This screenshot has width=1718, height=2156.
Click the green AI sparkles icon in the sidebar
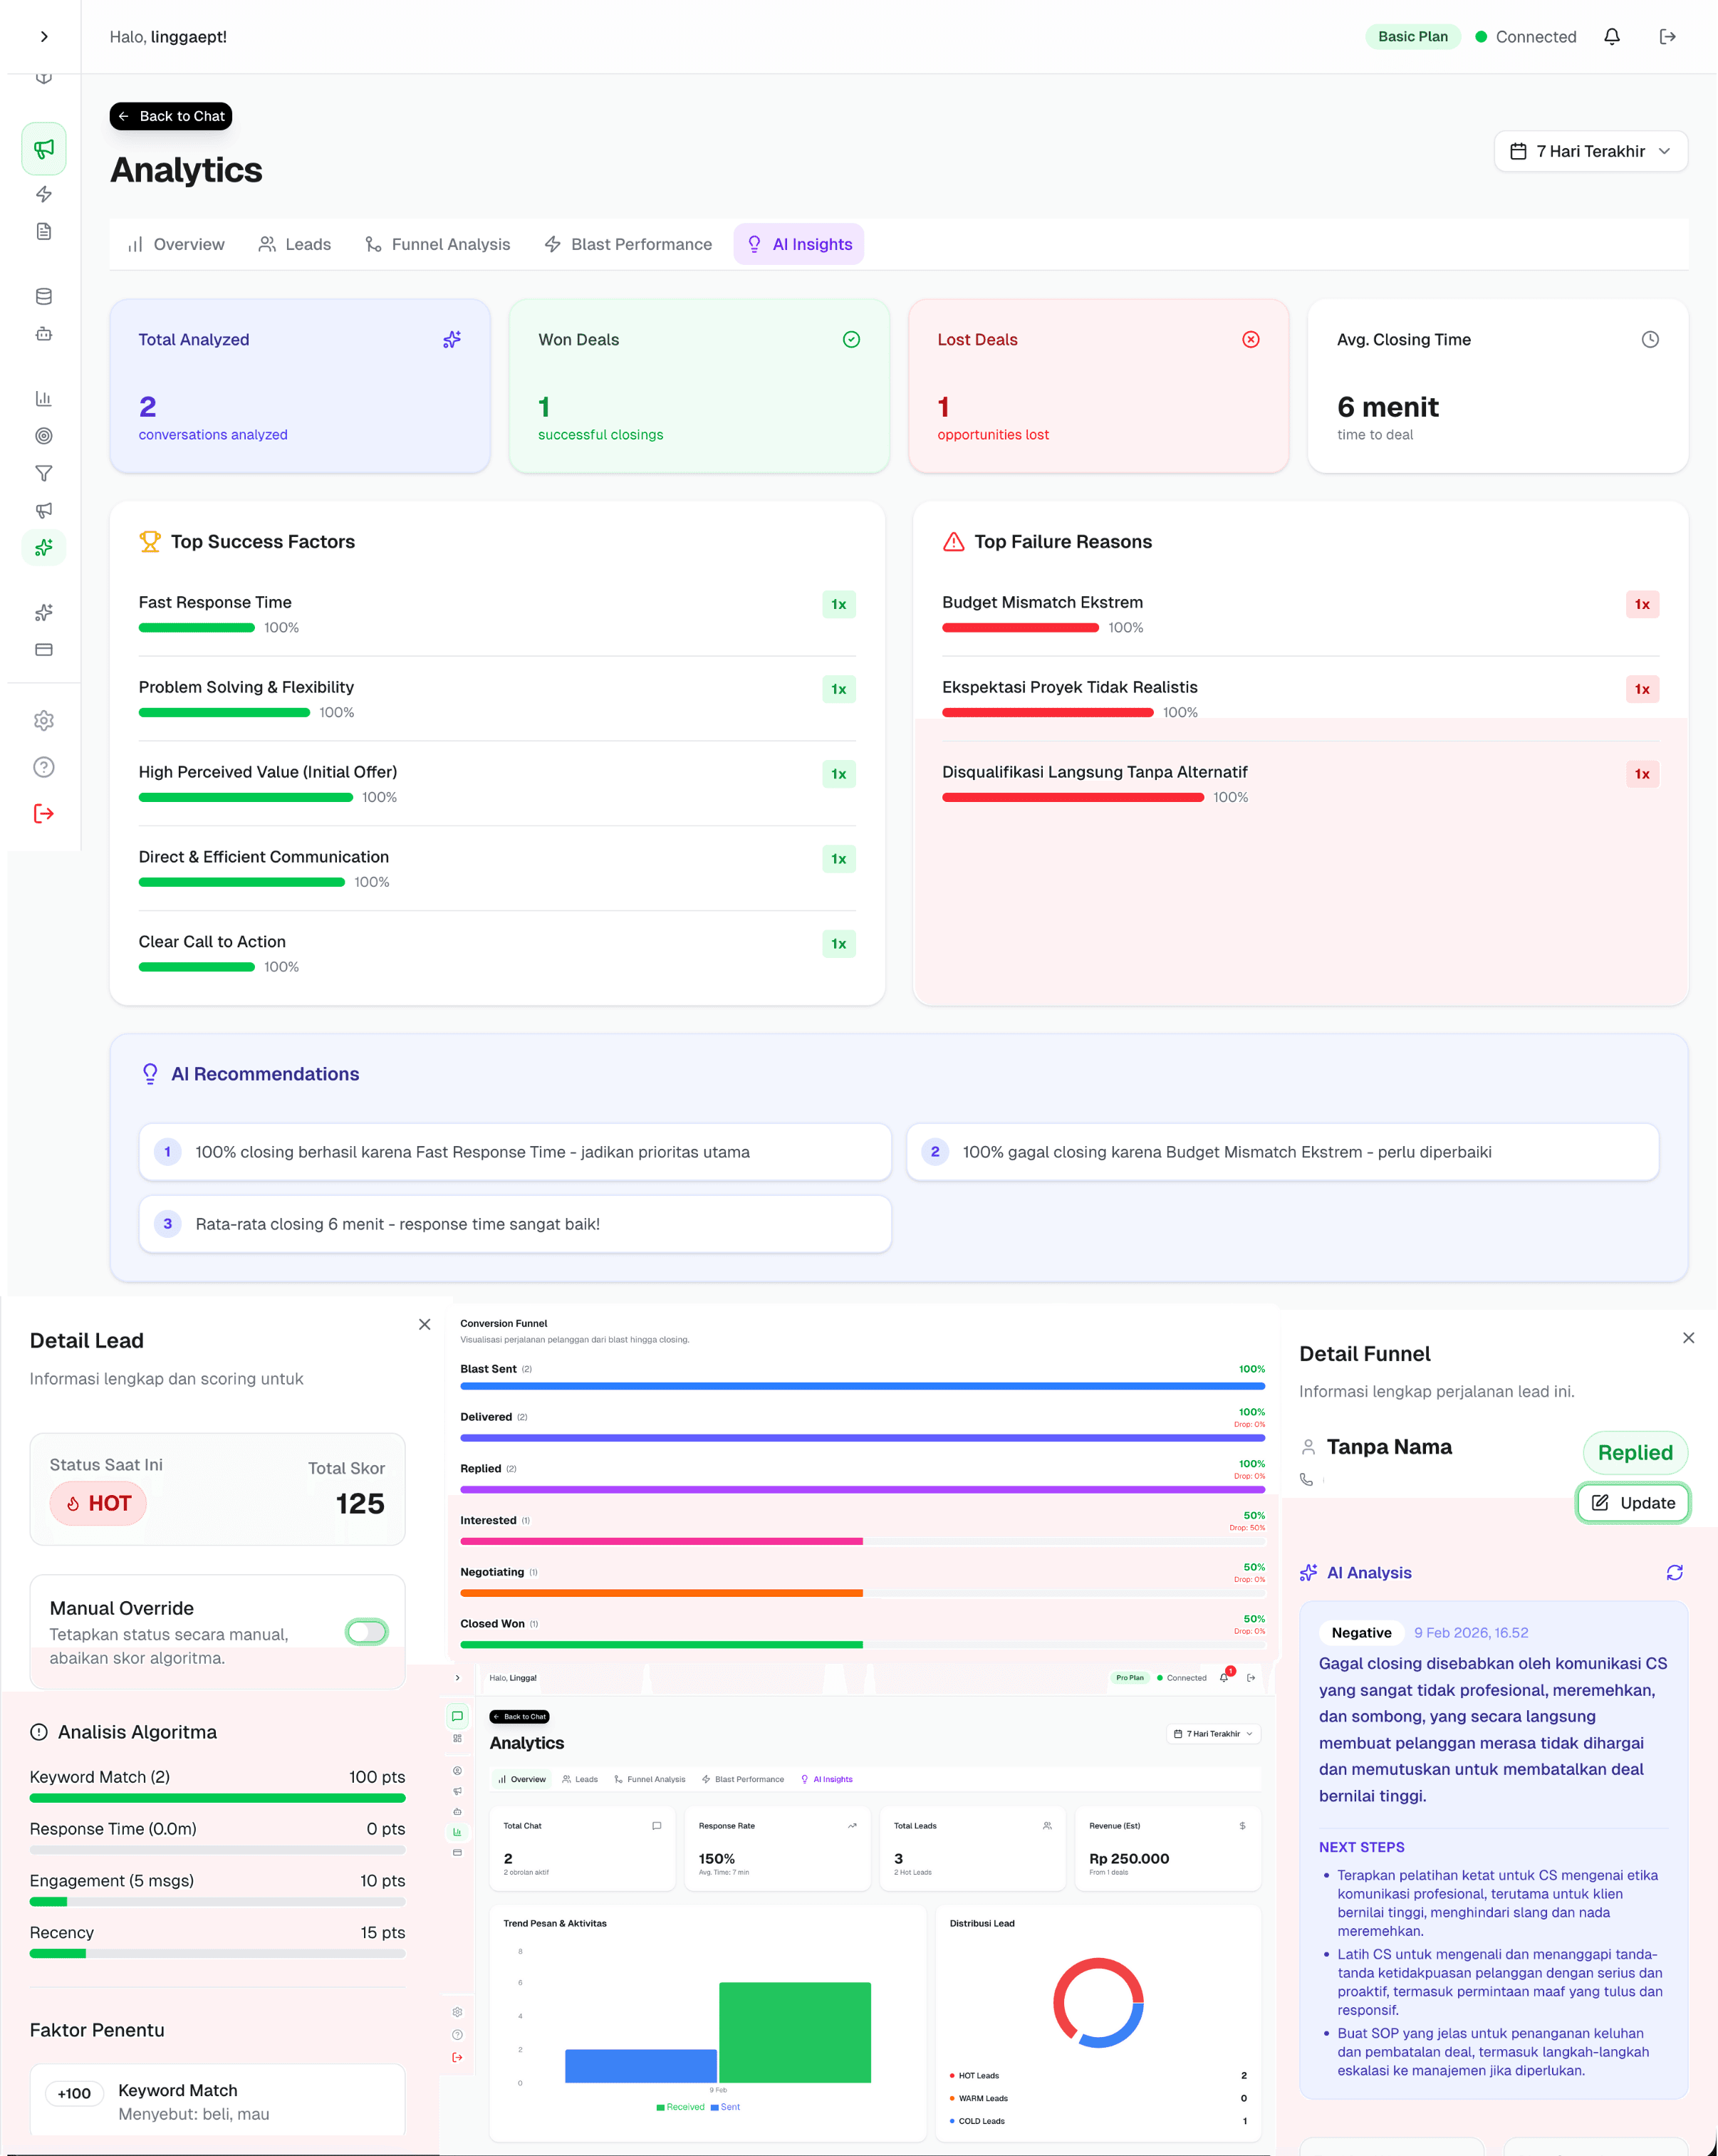coord(44,547)
